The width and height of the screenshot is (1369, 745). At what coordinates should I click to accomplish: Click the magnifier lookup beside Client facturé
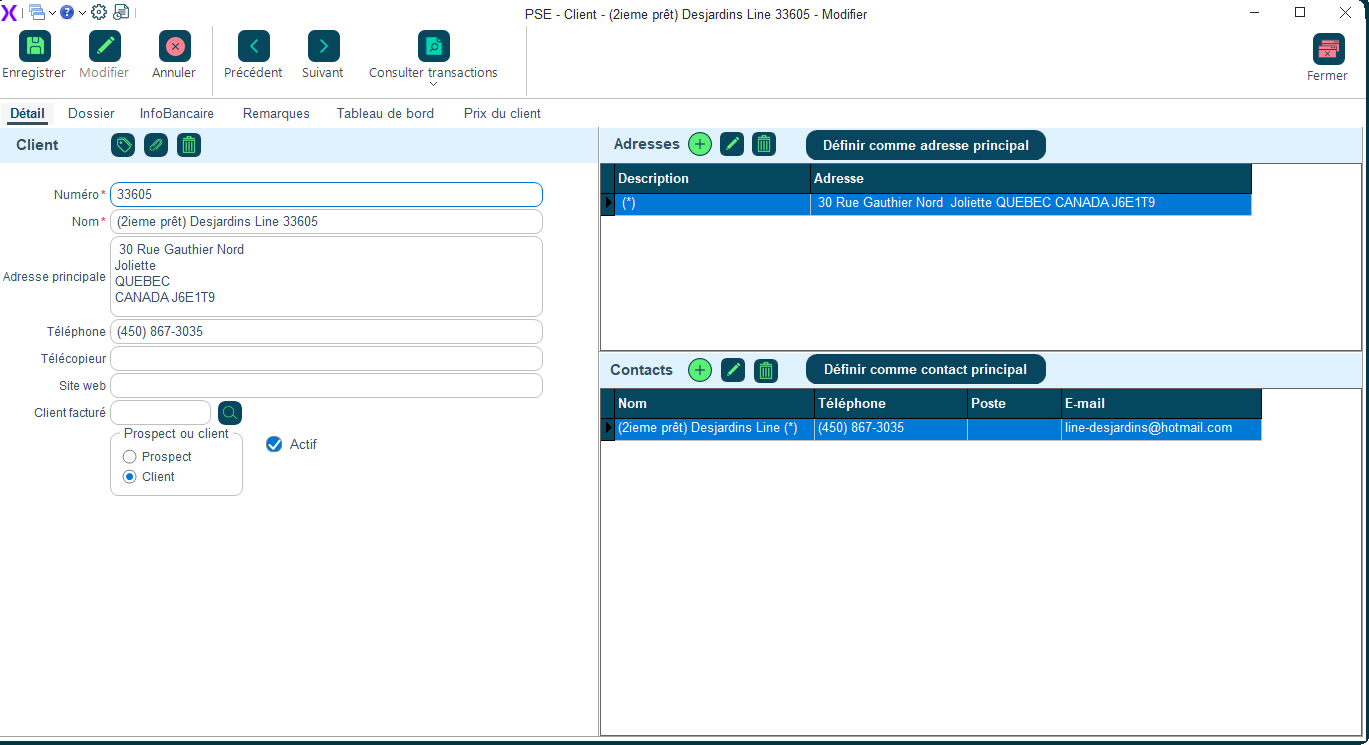[230, 413]
